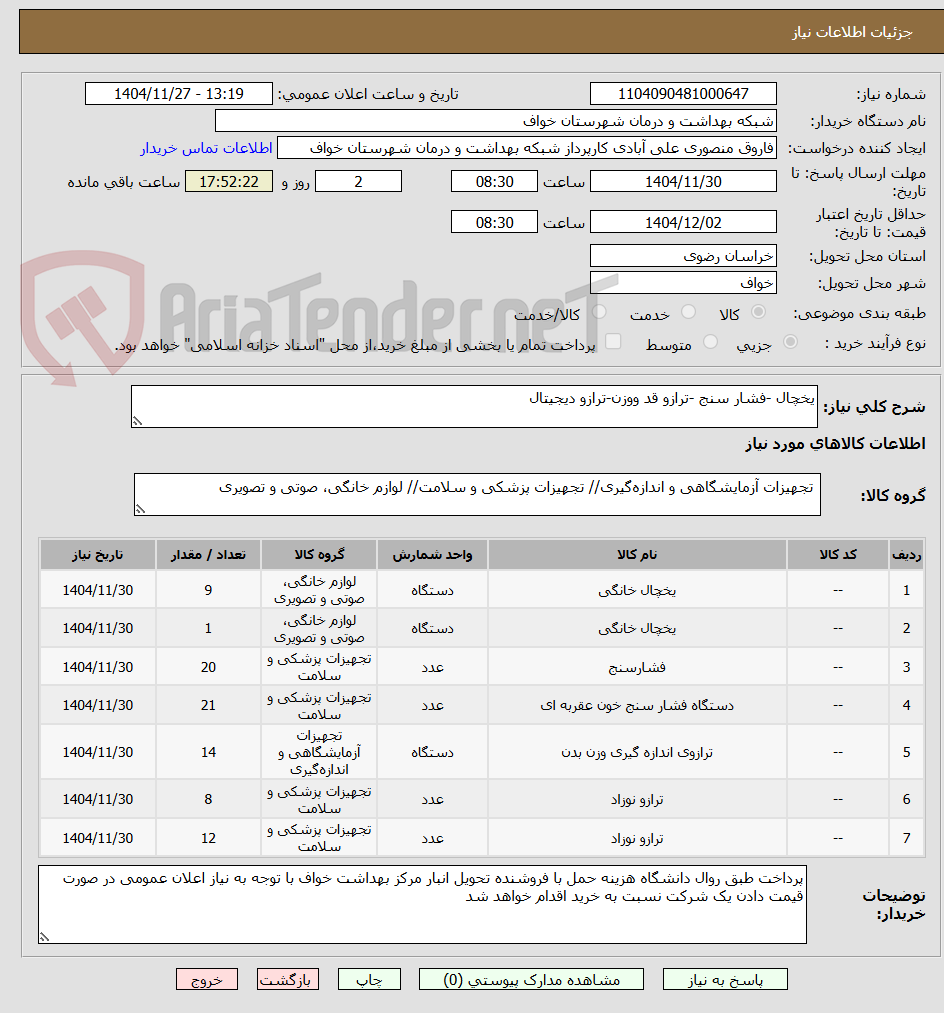Click quantity 12 in row 7
944x1013 pixels.
(208, 838)
